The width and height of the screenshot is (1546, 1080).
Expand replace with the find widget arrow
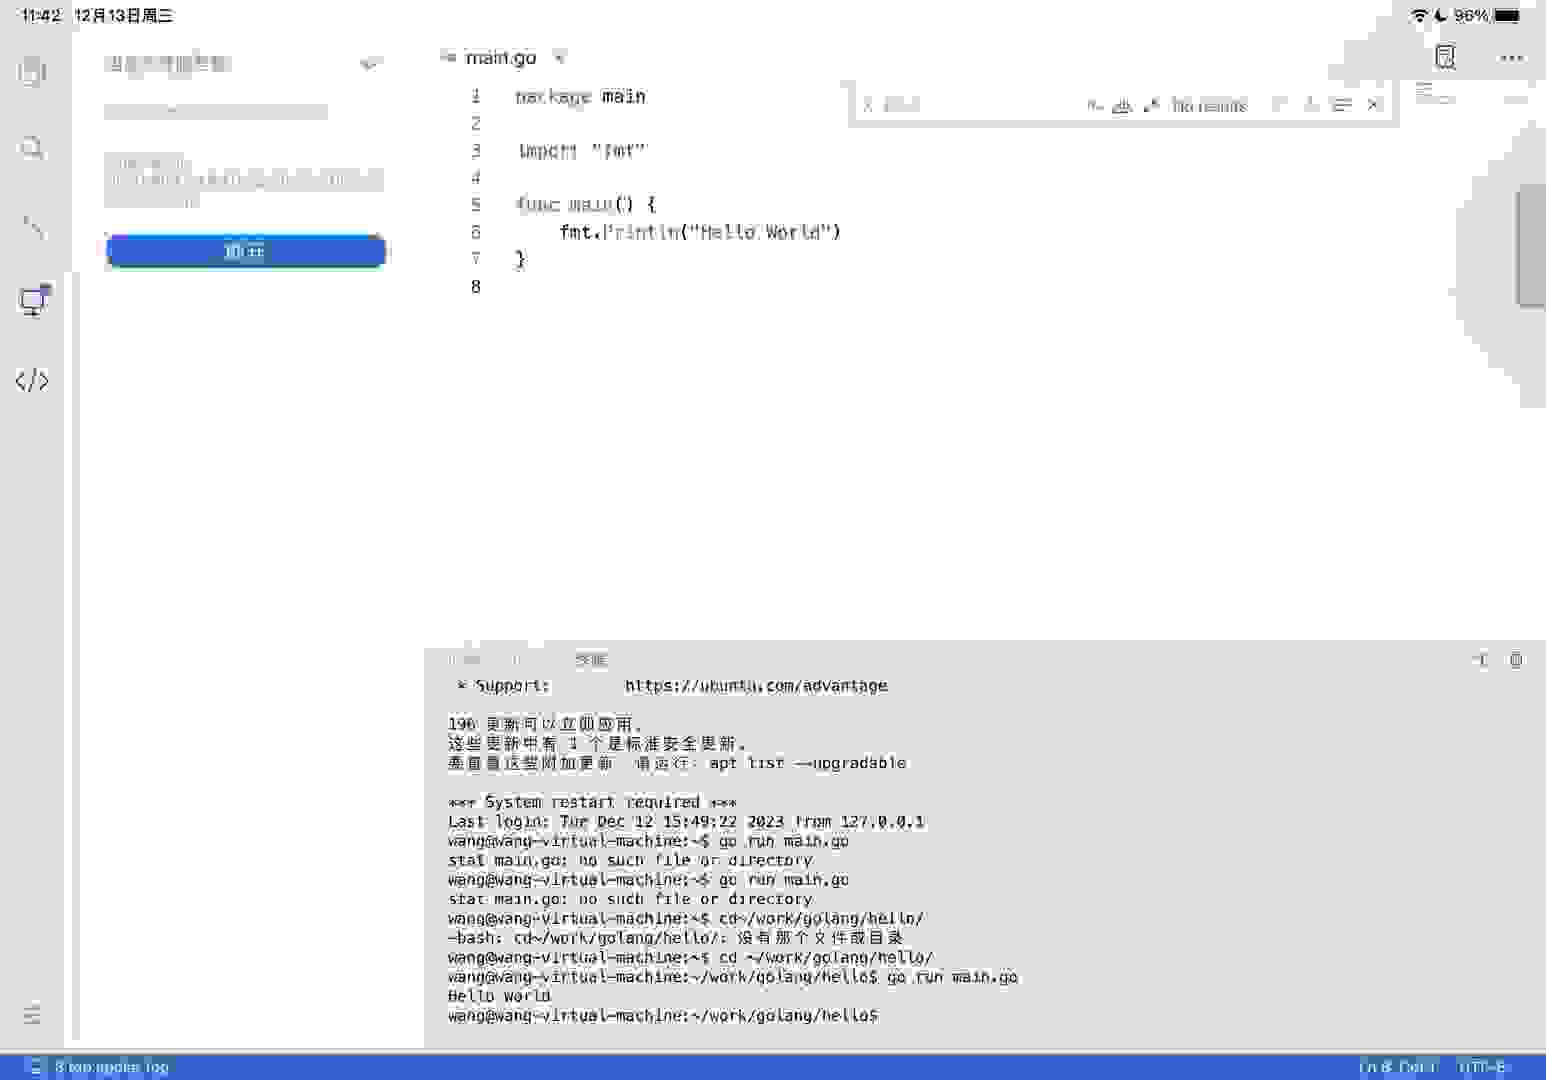[x=867, y=105]
